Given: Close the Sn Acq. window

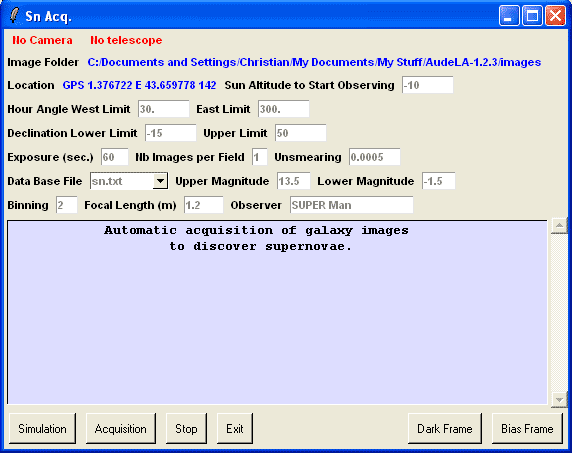Looking at the screenshot, I should pyautogui.click(x=555, y=16).
